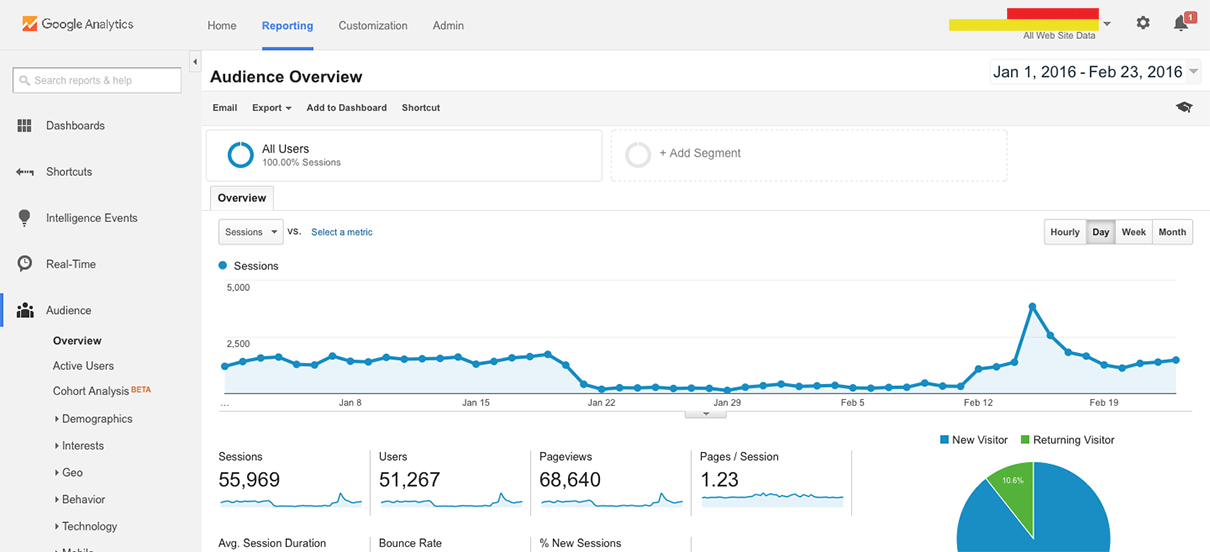Click in the Search reports & help field
The width and height of the screenshot is (1210, 552).
coord(97,81)
